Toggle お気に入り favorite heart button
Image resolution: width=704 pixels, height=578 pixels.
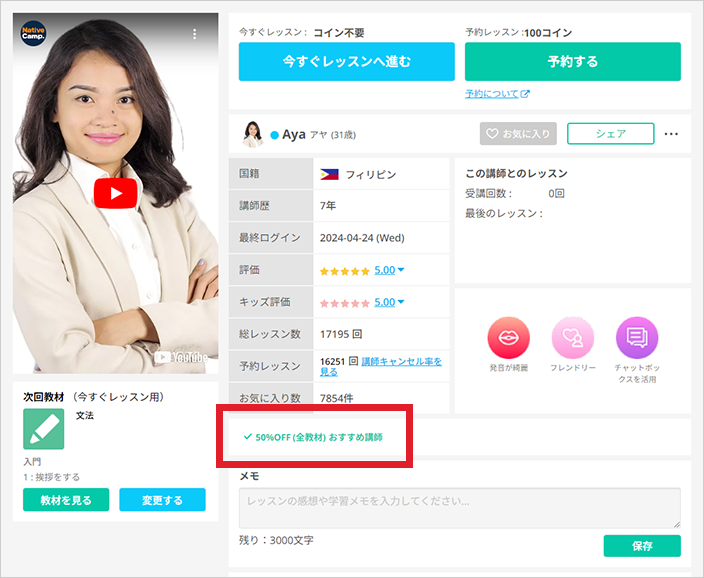tap(517, 134)
